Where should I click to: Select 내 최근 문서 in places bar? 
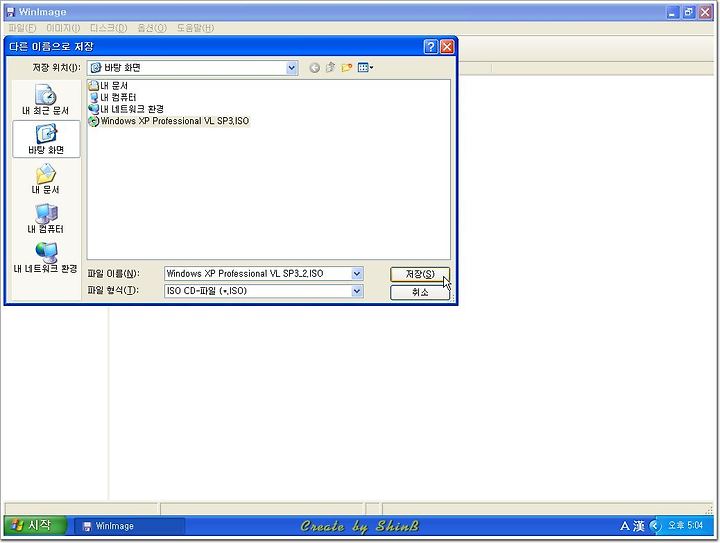point(45,100)
